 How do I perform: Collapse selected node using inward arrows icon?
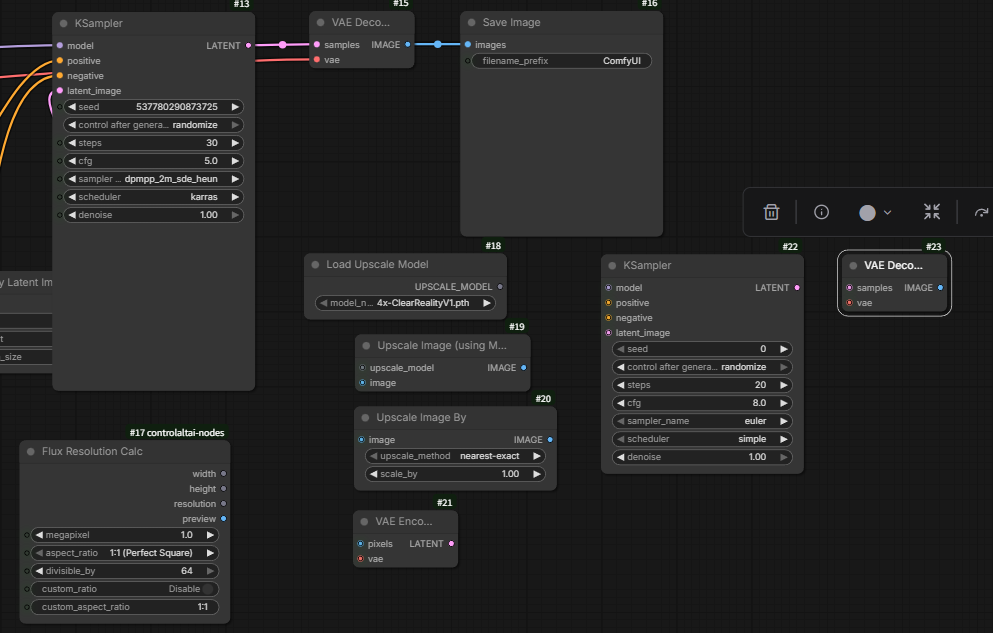click(x=932, y=212)
